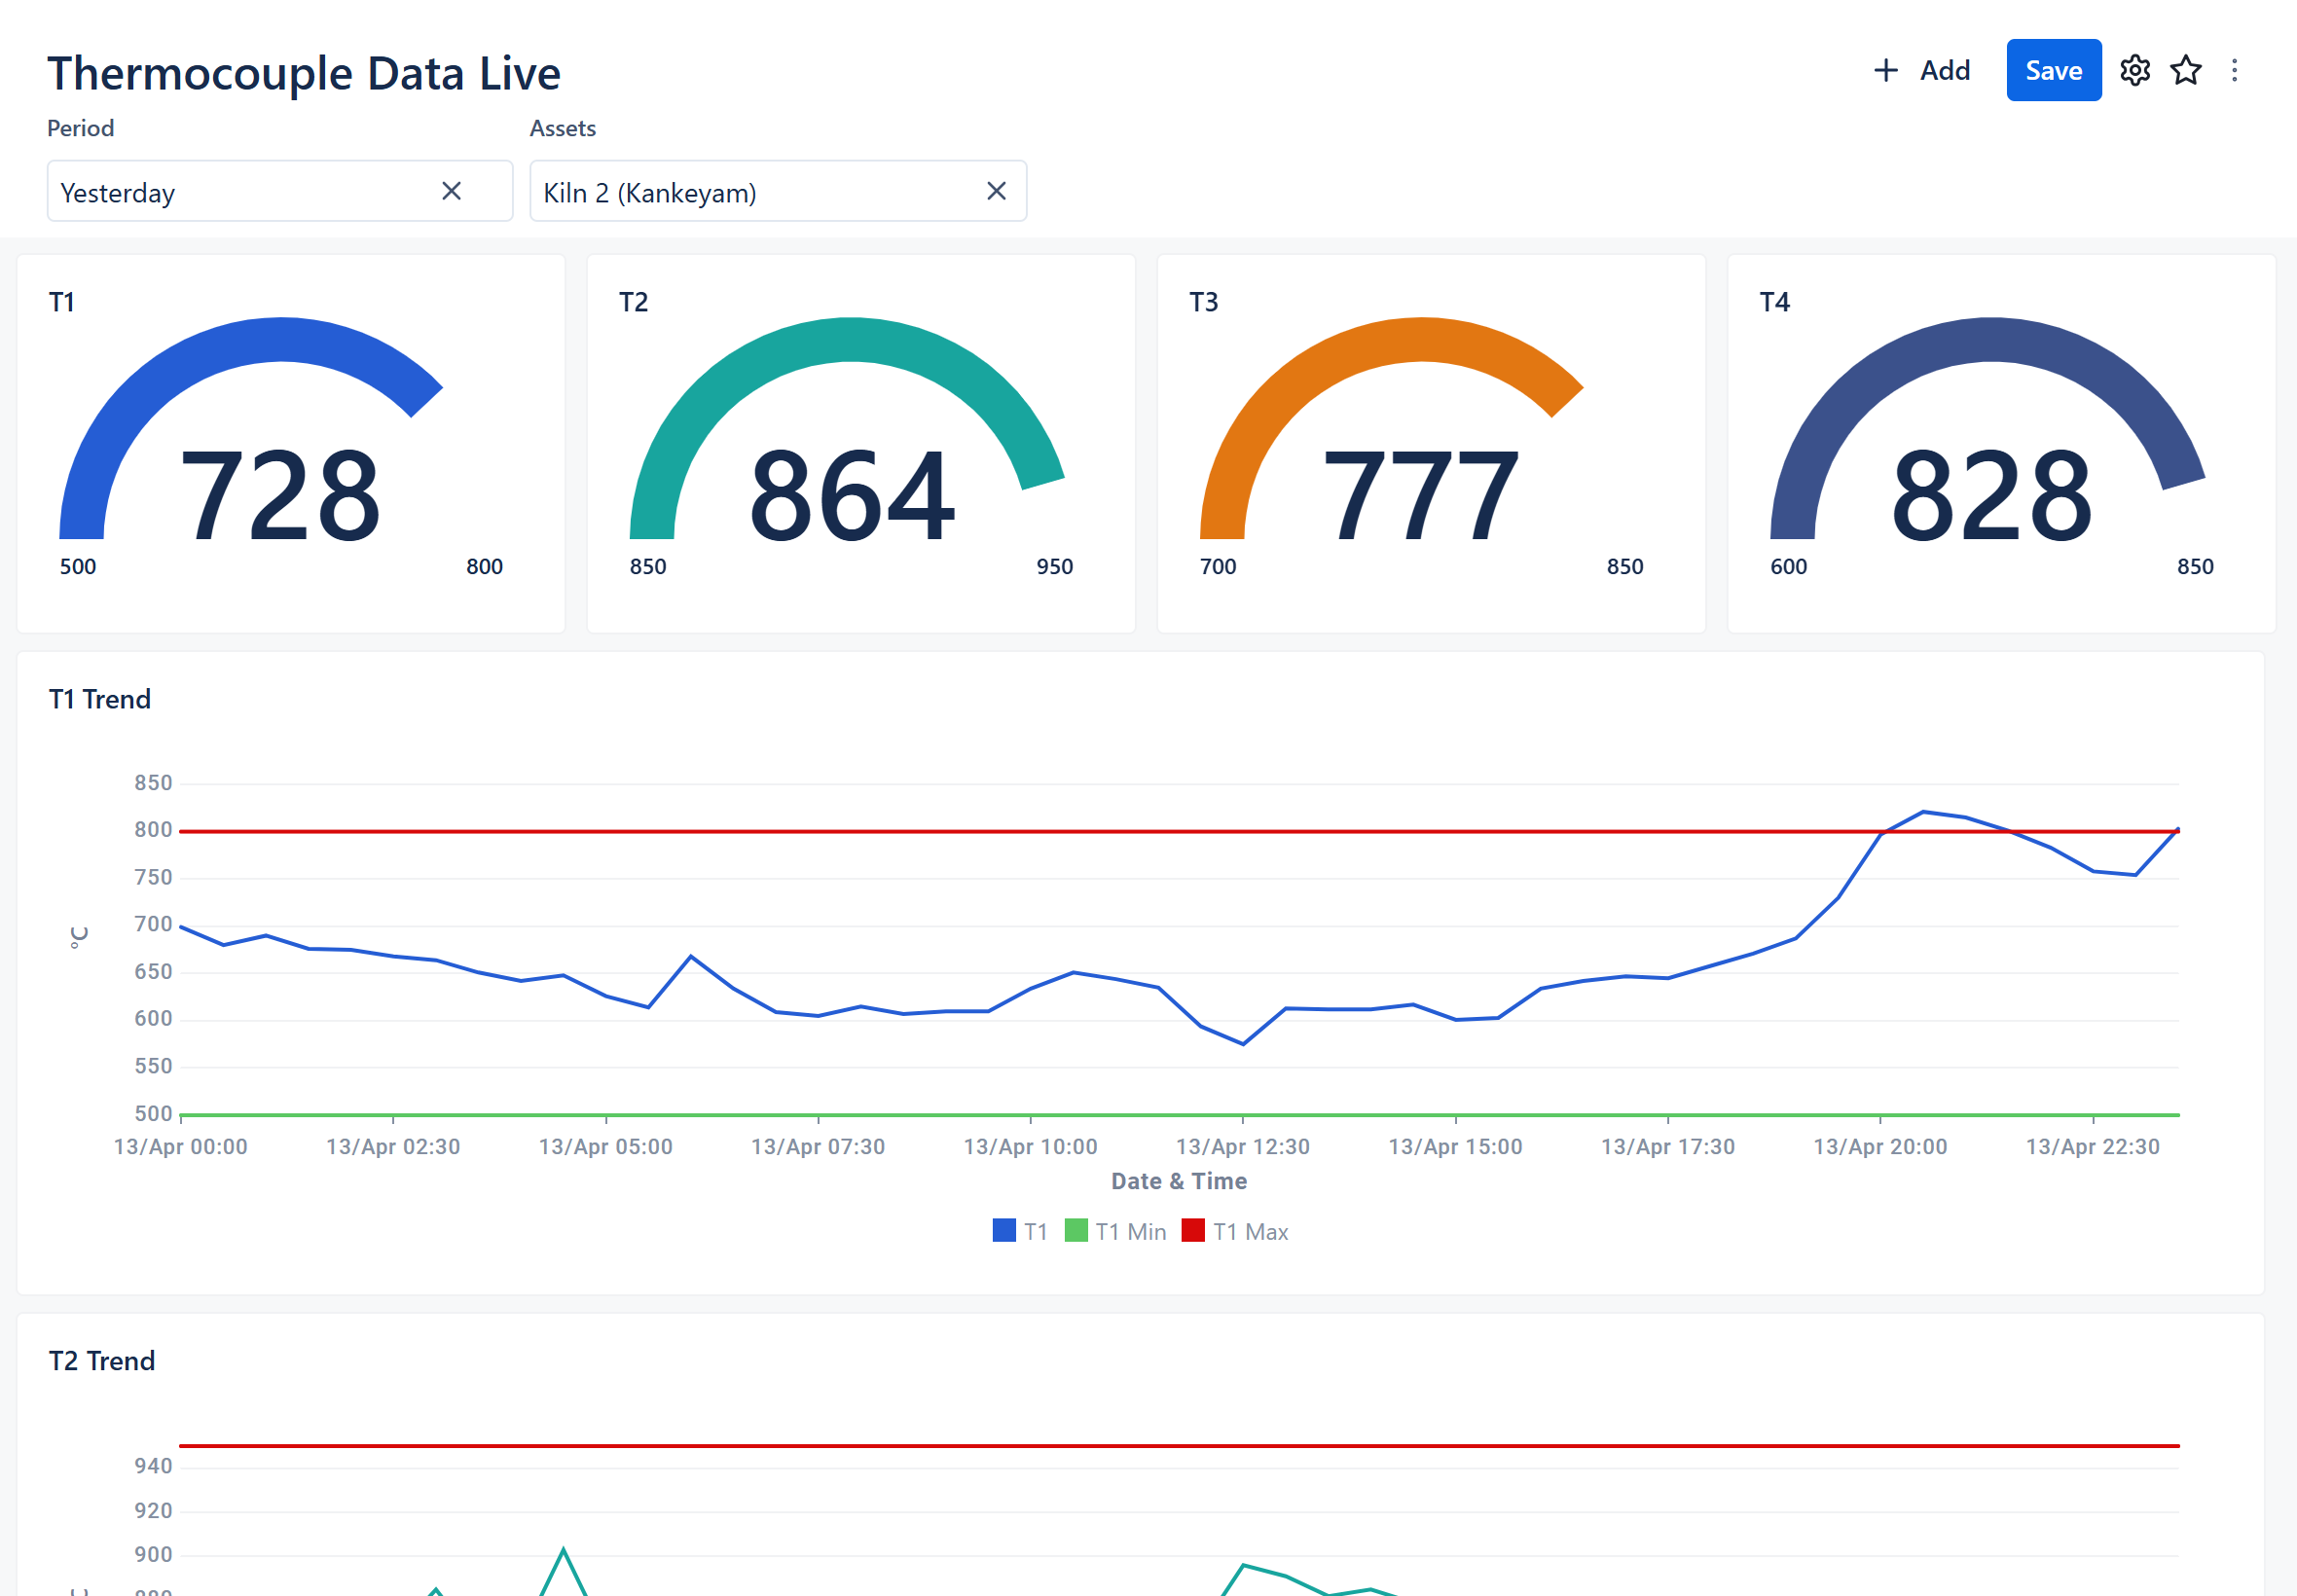Open dashboard settings gear icon

(x=2134, y=70)
